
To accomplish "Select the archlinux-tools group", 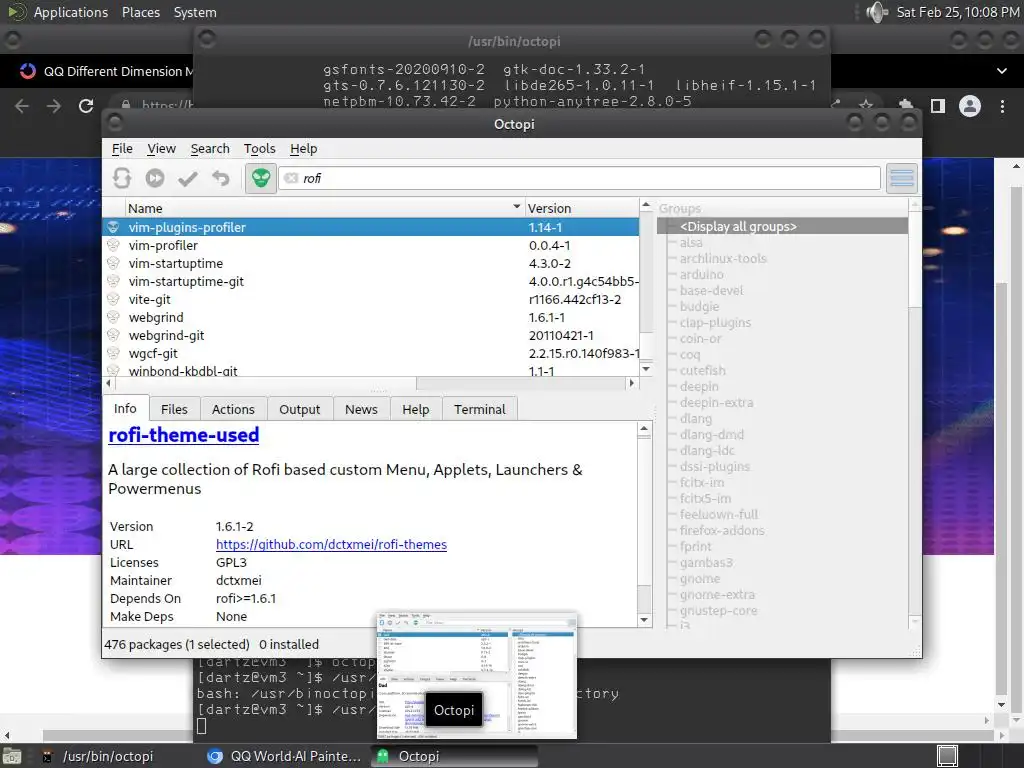I will (723, 259).
